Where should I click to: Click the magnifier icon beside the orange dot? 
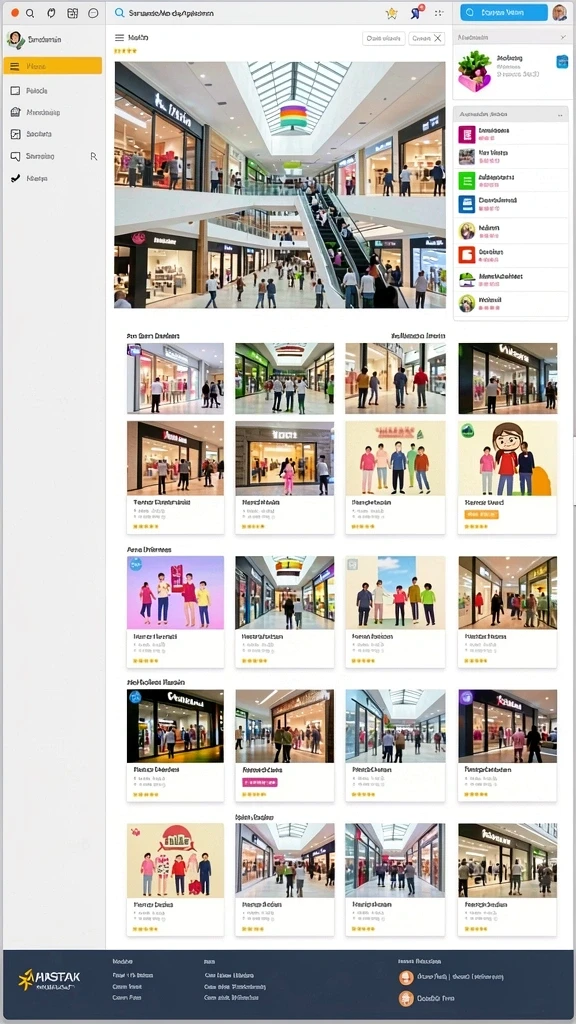pos(30,13)
